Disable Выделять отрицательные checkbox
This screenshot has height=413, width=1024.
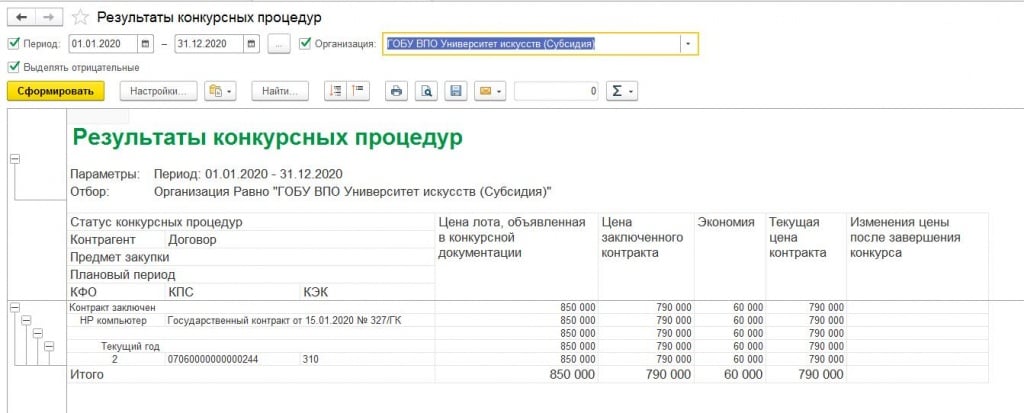tap(13, 67)
